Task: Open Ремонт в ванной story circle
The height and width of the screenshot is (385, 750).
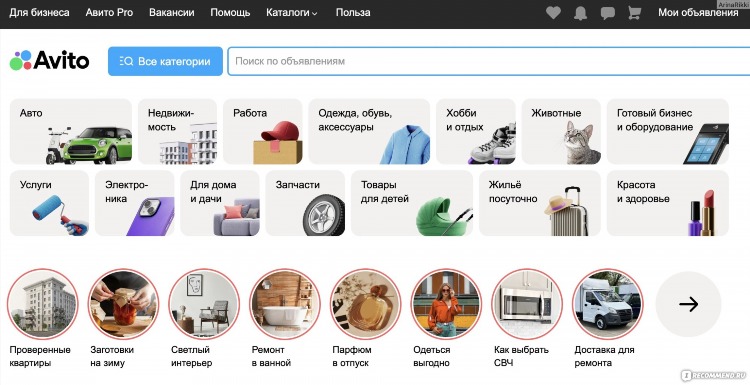Action: [285, 304]
